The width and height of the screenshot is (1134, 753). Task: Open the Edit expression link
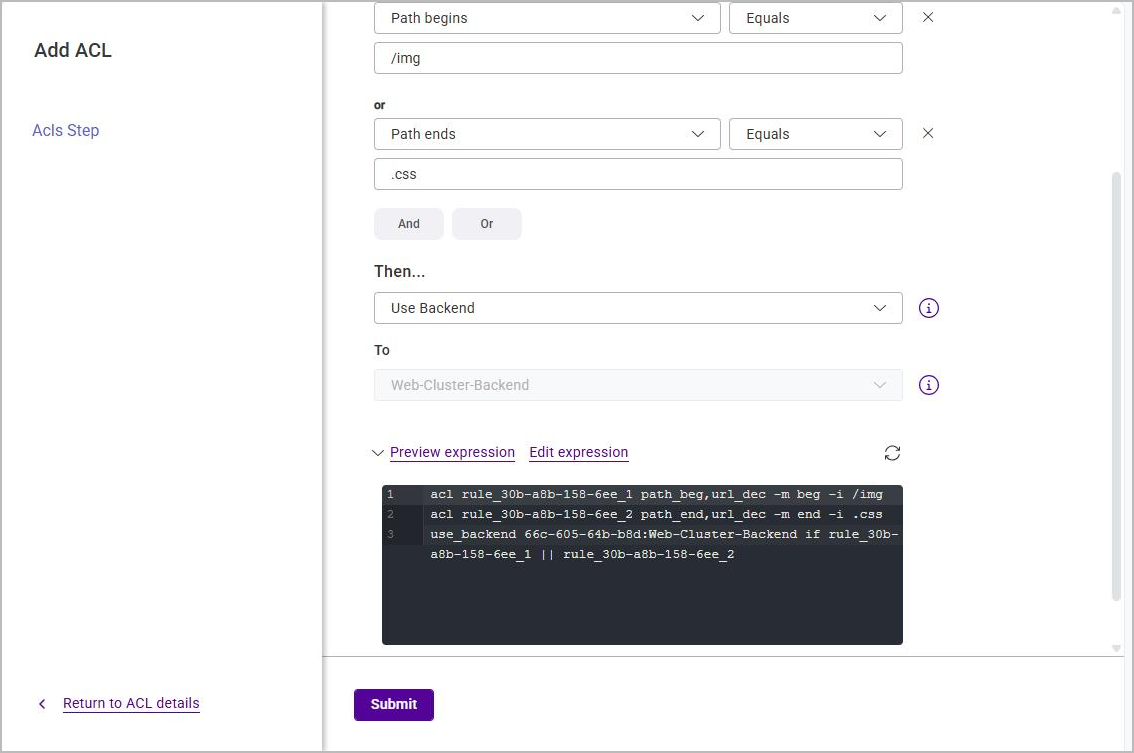click(x=579, y=452)
